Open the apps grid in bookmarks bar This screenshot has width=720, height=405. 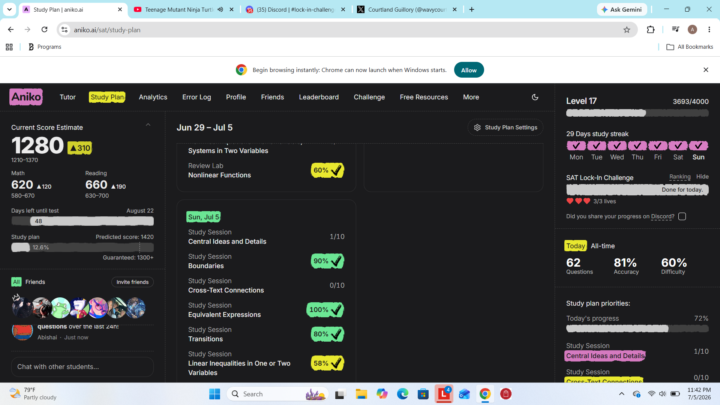[9, 47]
